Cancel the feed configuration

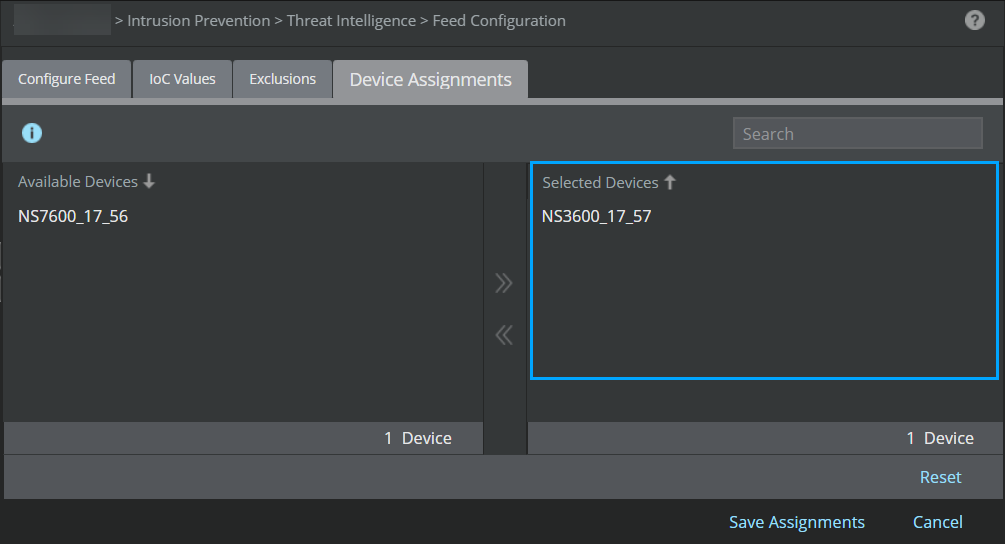[938, 522]
